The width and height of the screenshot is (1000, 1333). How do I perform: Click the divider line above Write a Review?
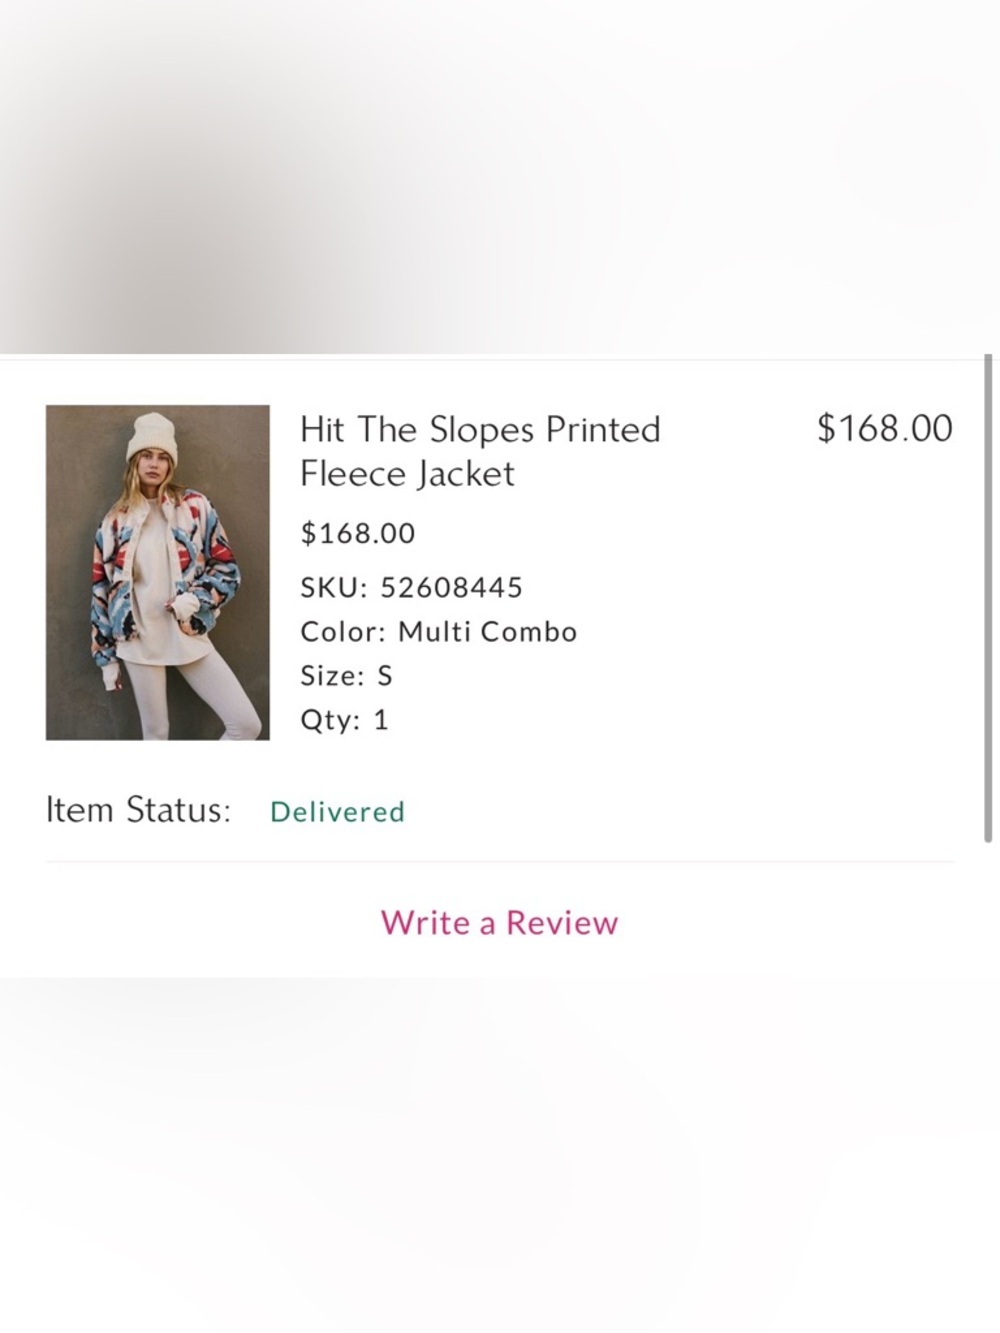[498, 858]
